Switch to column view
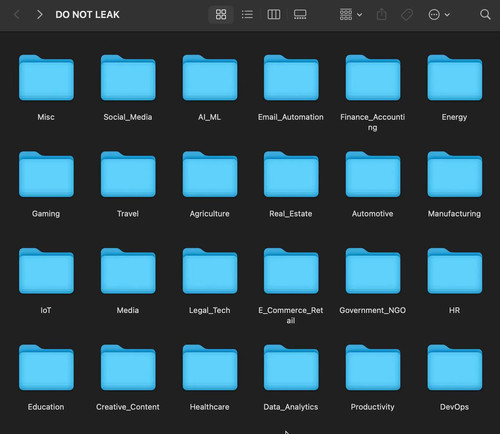Viewport: 500px width, 434px height. pos(274,14)
